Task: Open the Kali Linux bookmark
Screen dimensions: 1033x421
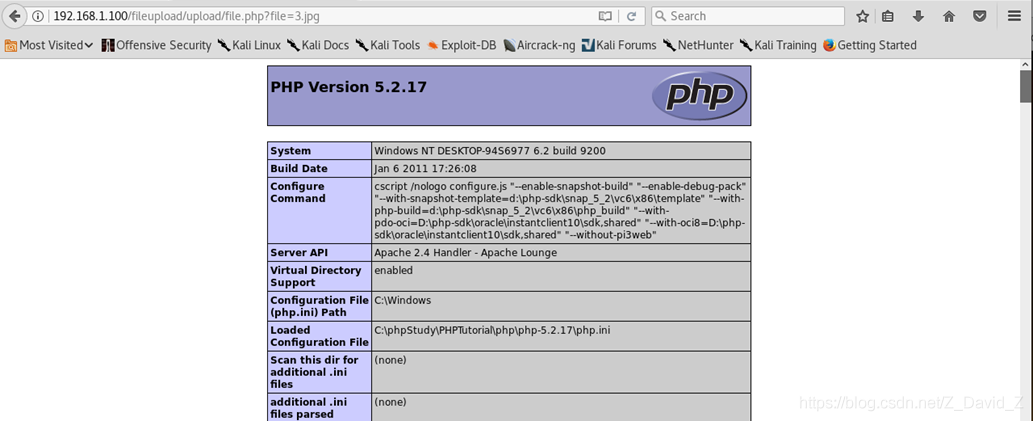Action: (x=249, y=45)
